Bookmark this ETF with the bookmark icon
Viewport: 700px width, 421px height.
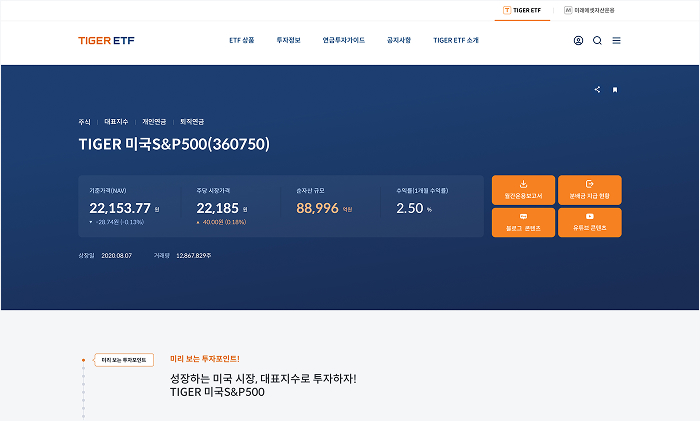[x=615, y=90]
